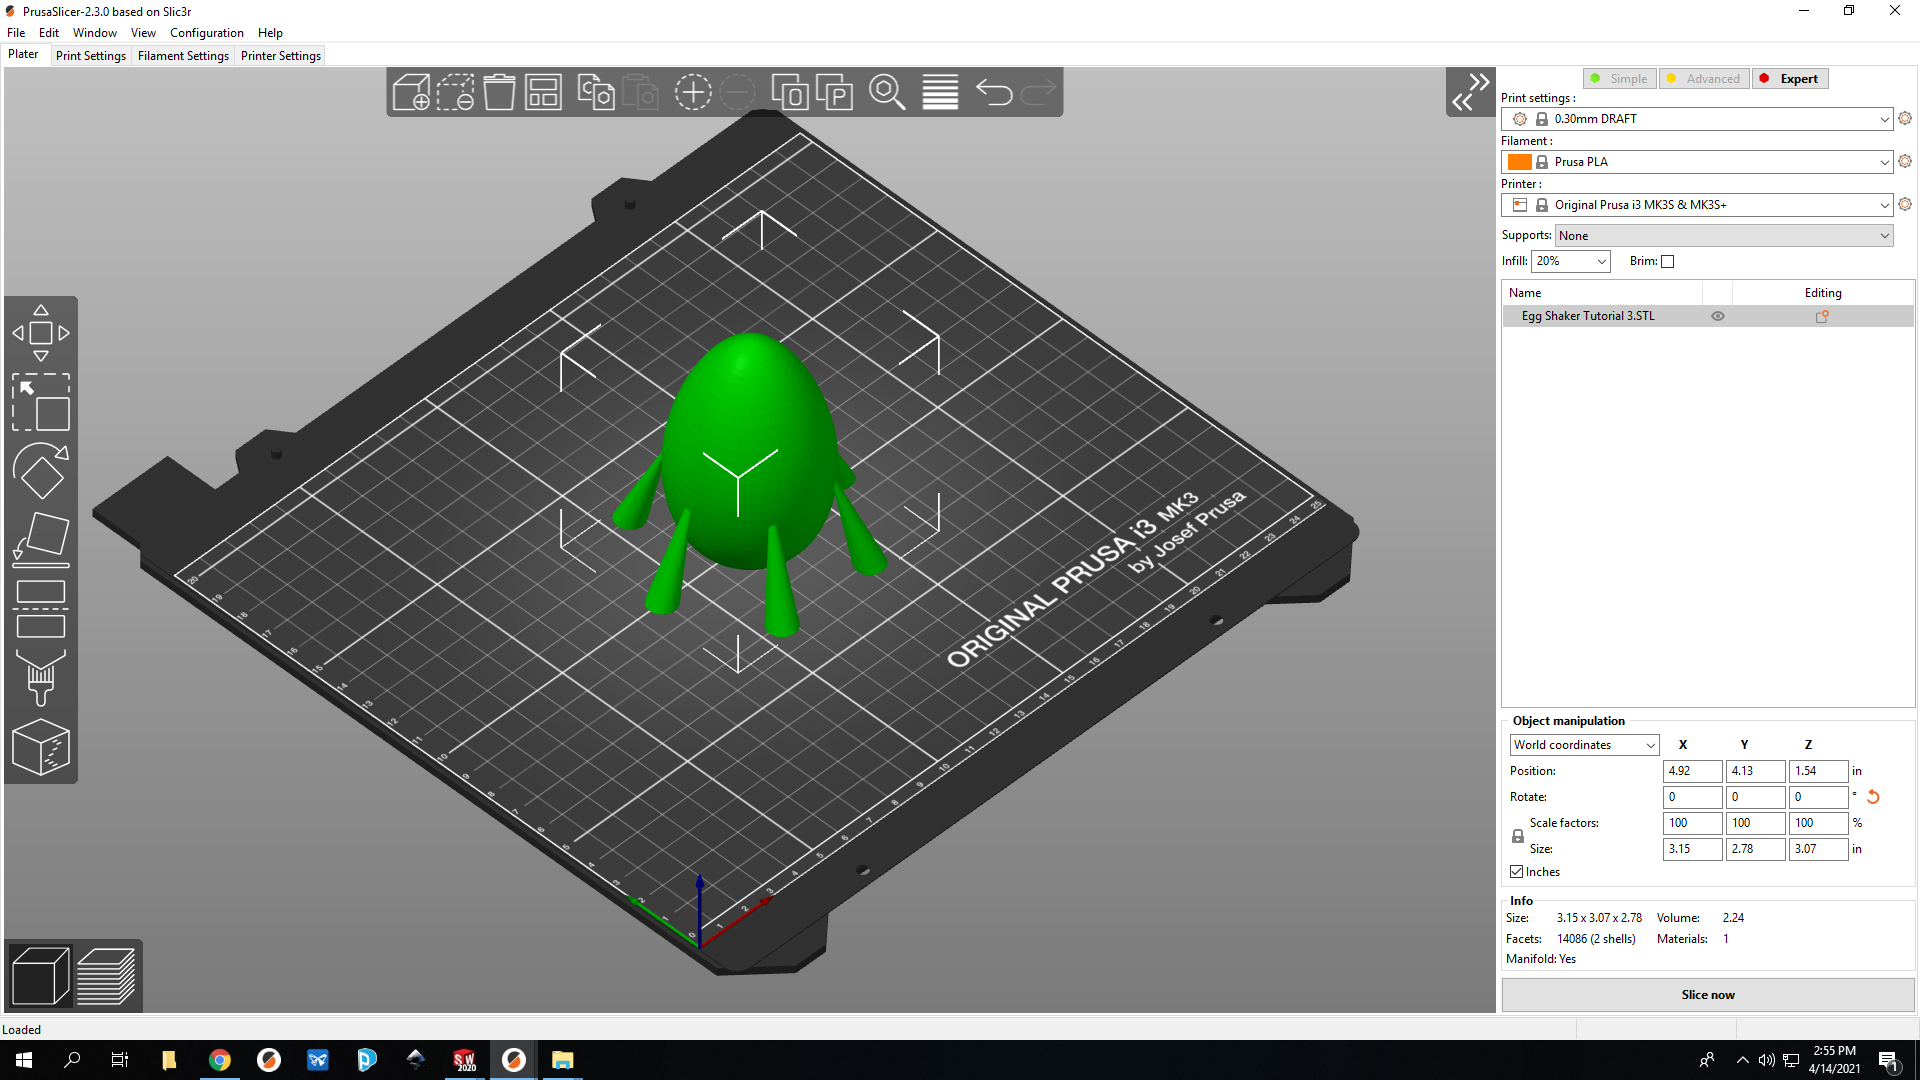Viewport: 1920px width, 1080px height.
Task: Switch to sliced layers preview icon
Action: coord(106,976)
